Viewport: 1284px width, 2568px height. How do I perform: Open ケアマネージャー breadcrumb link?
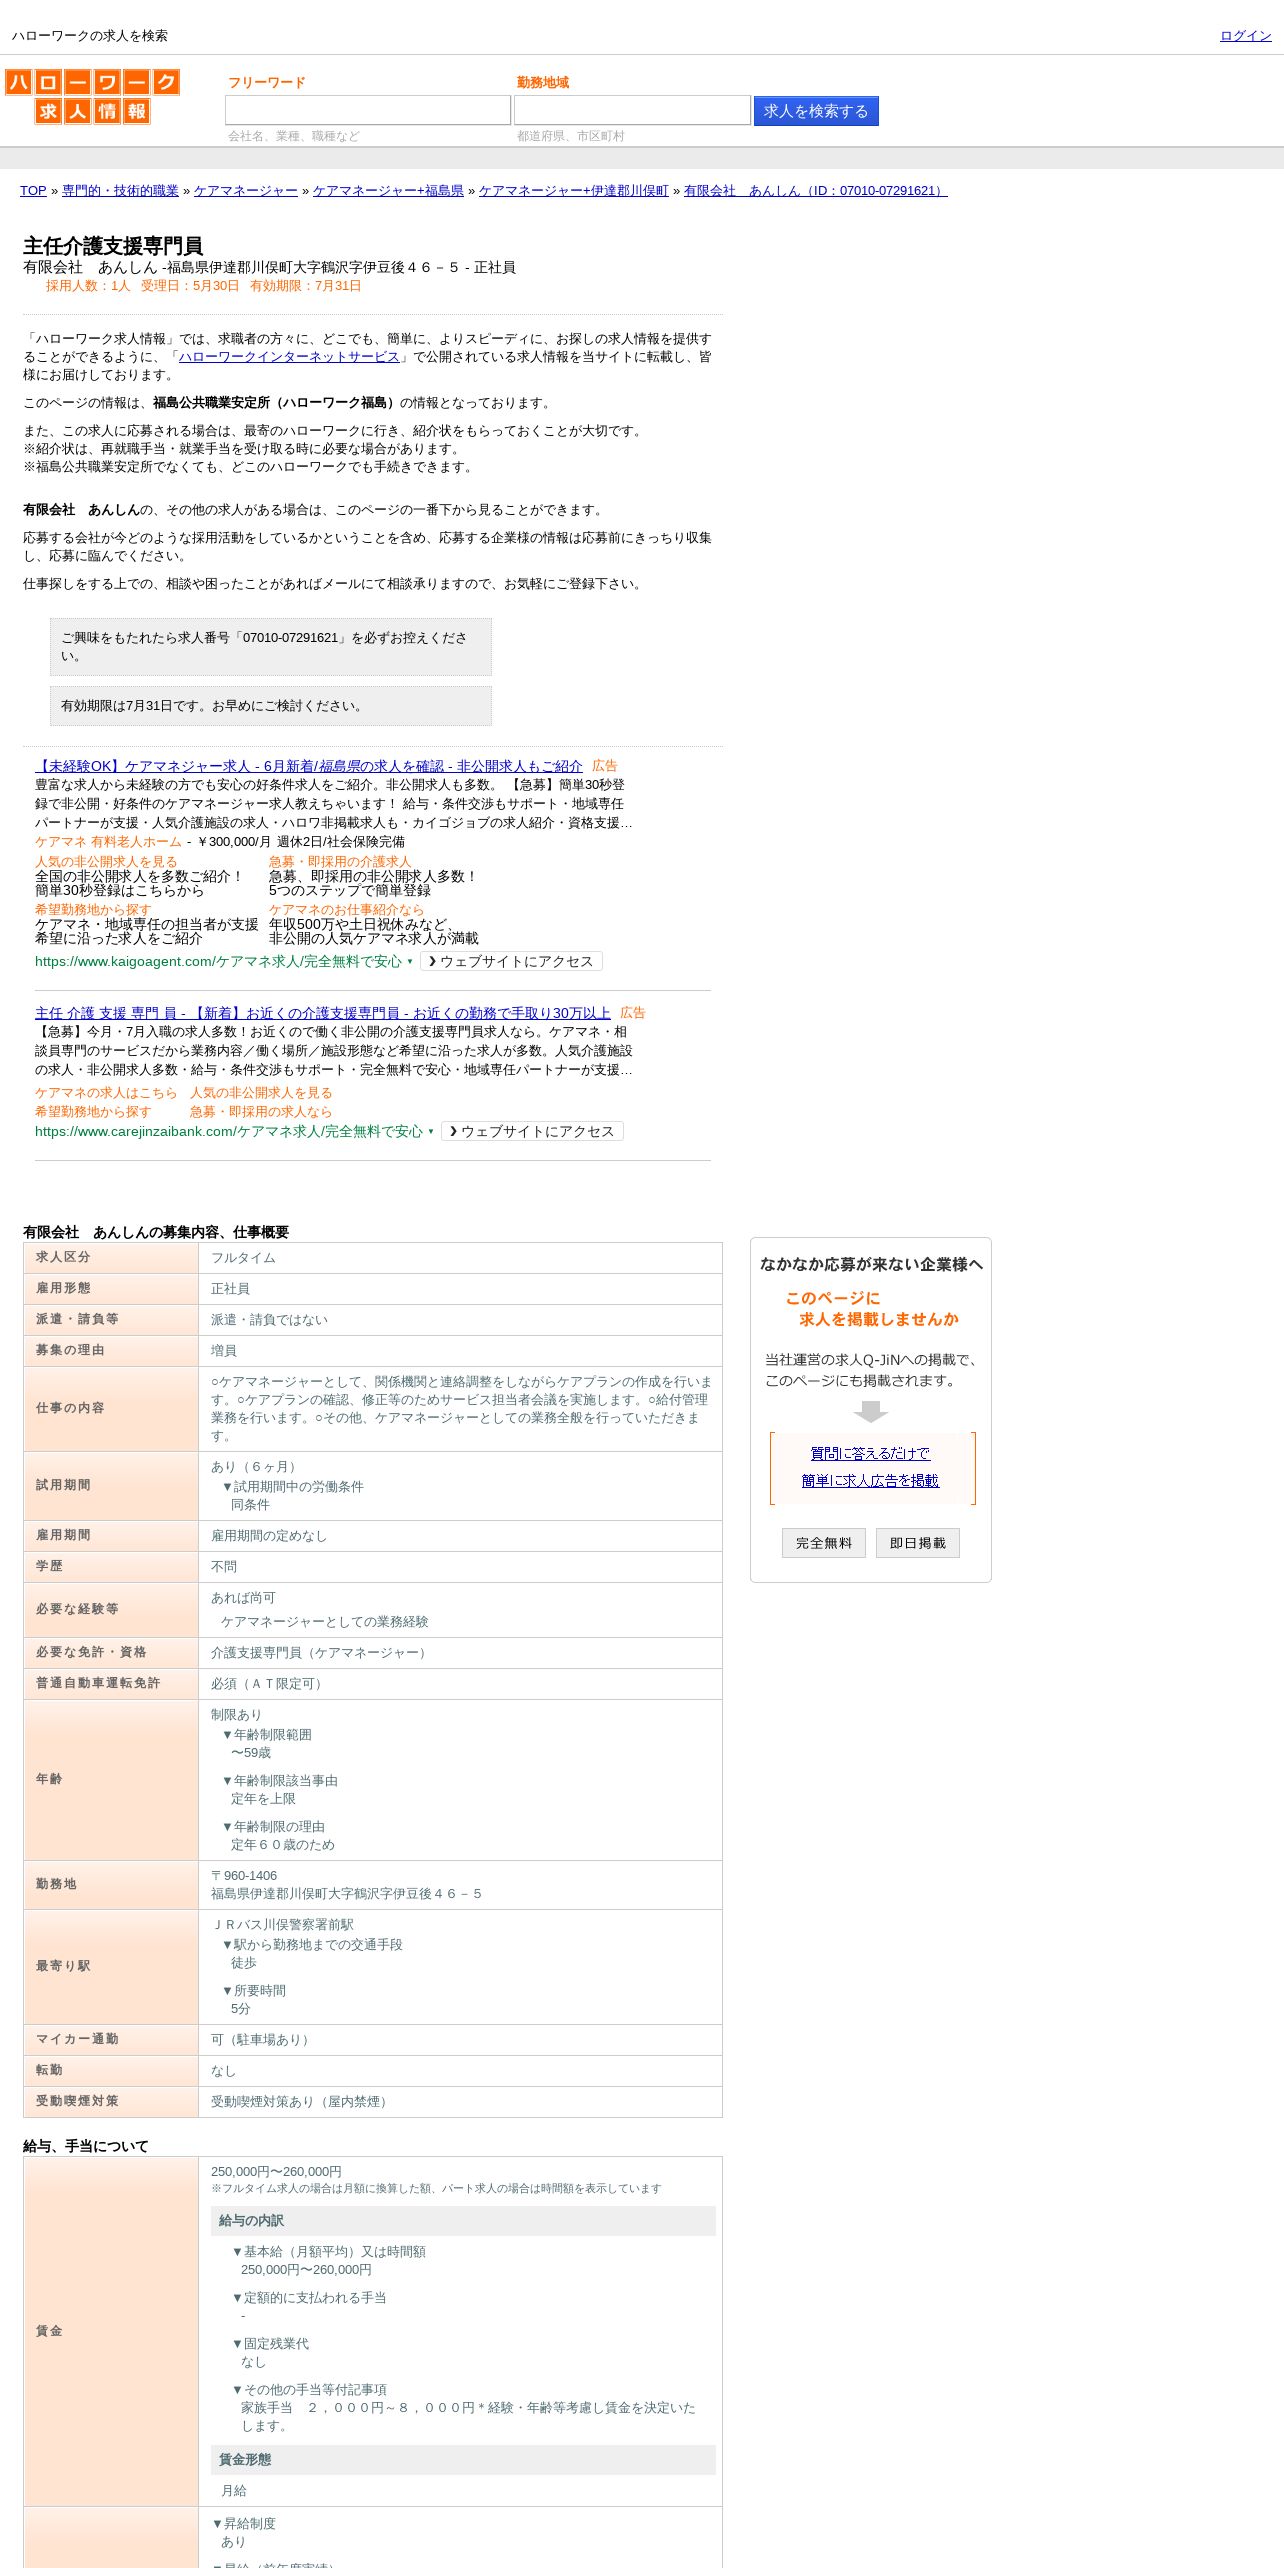246,191
